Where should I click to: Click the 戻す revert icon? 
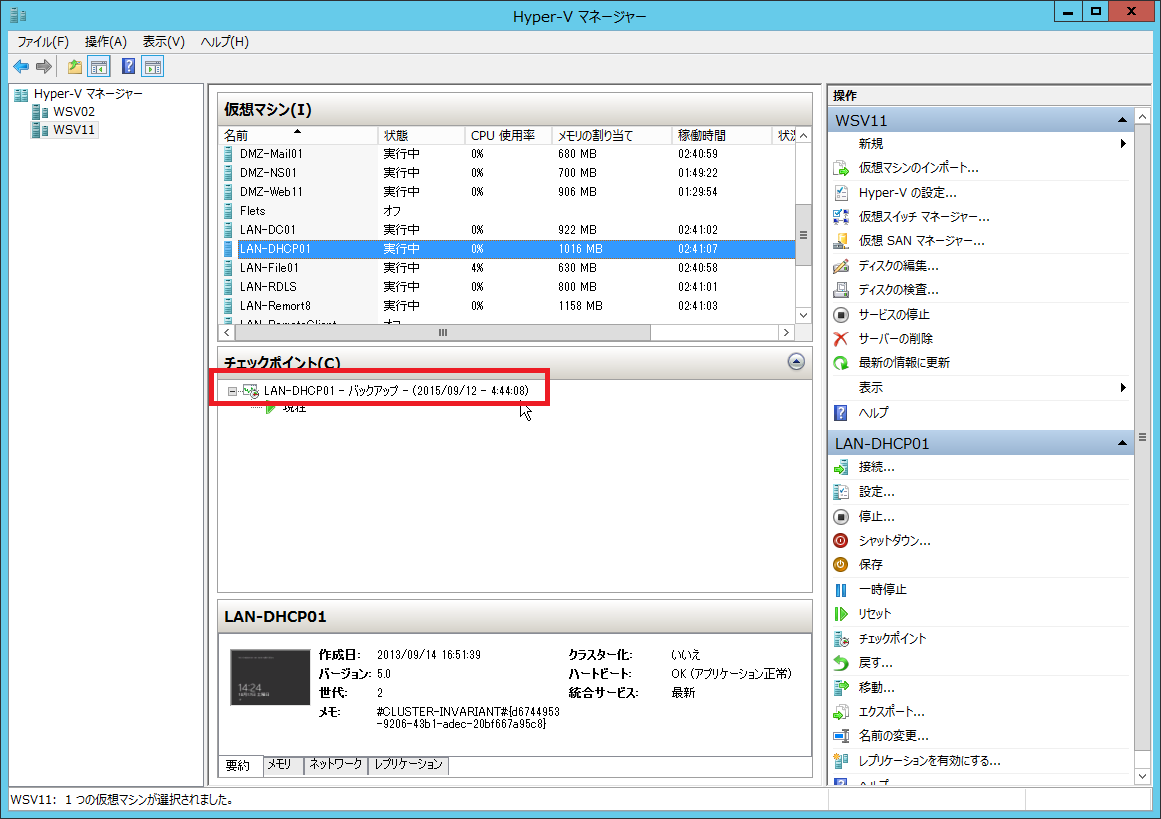[841, 663]
